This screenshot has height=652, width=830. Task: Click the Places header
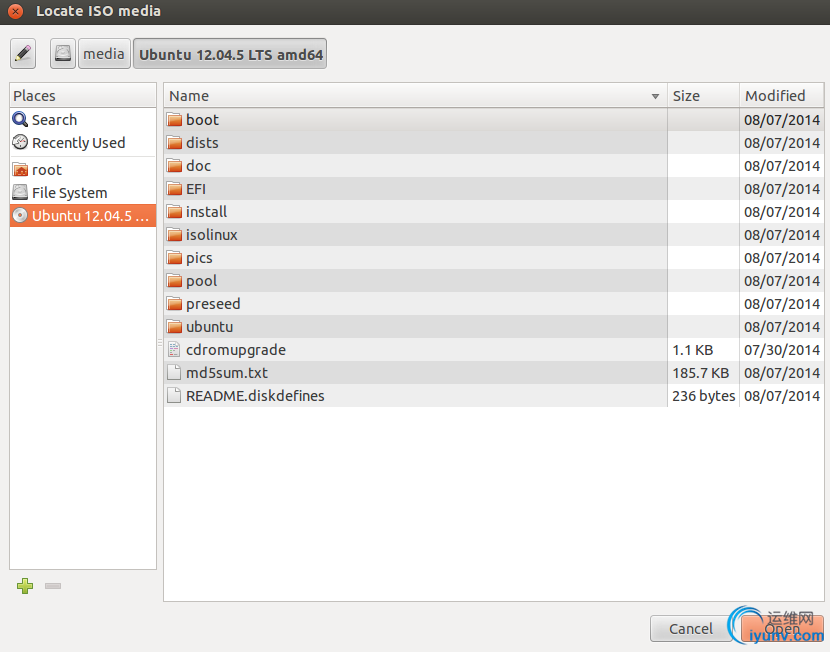(83, 96)
